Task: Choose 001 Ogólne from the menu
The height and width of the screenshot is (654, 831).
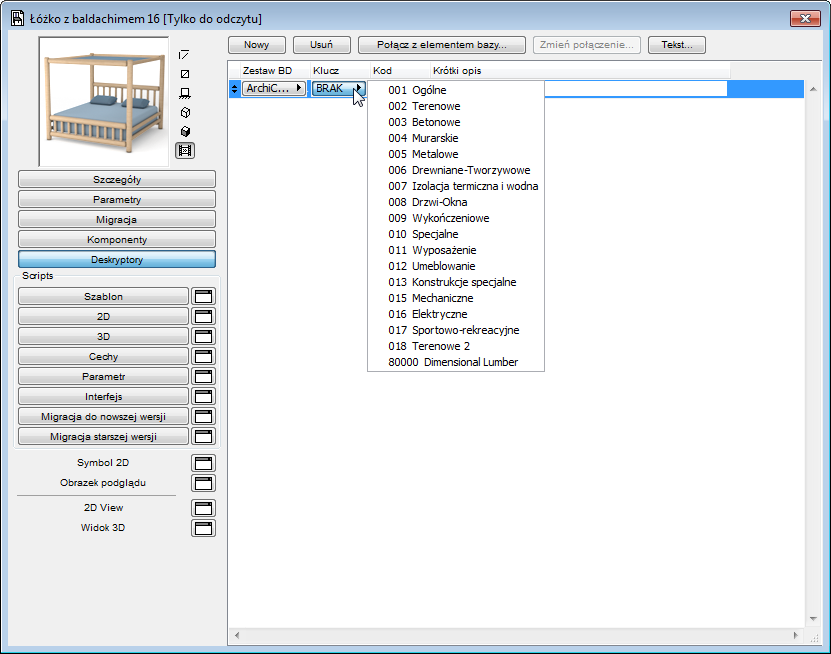Action: coord(456,90)
